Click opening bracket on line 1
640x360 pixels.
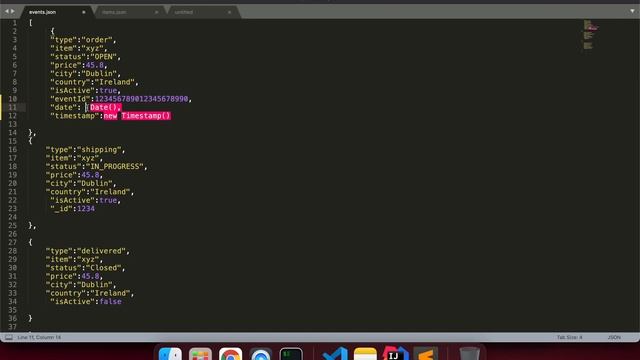tap(30, 23)
